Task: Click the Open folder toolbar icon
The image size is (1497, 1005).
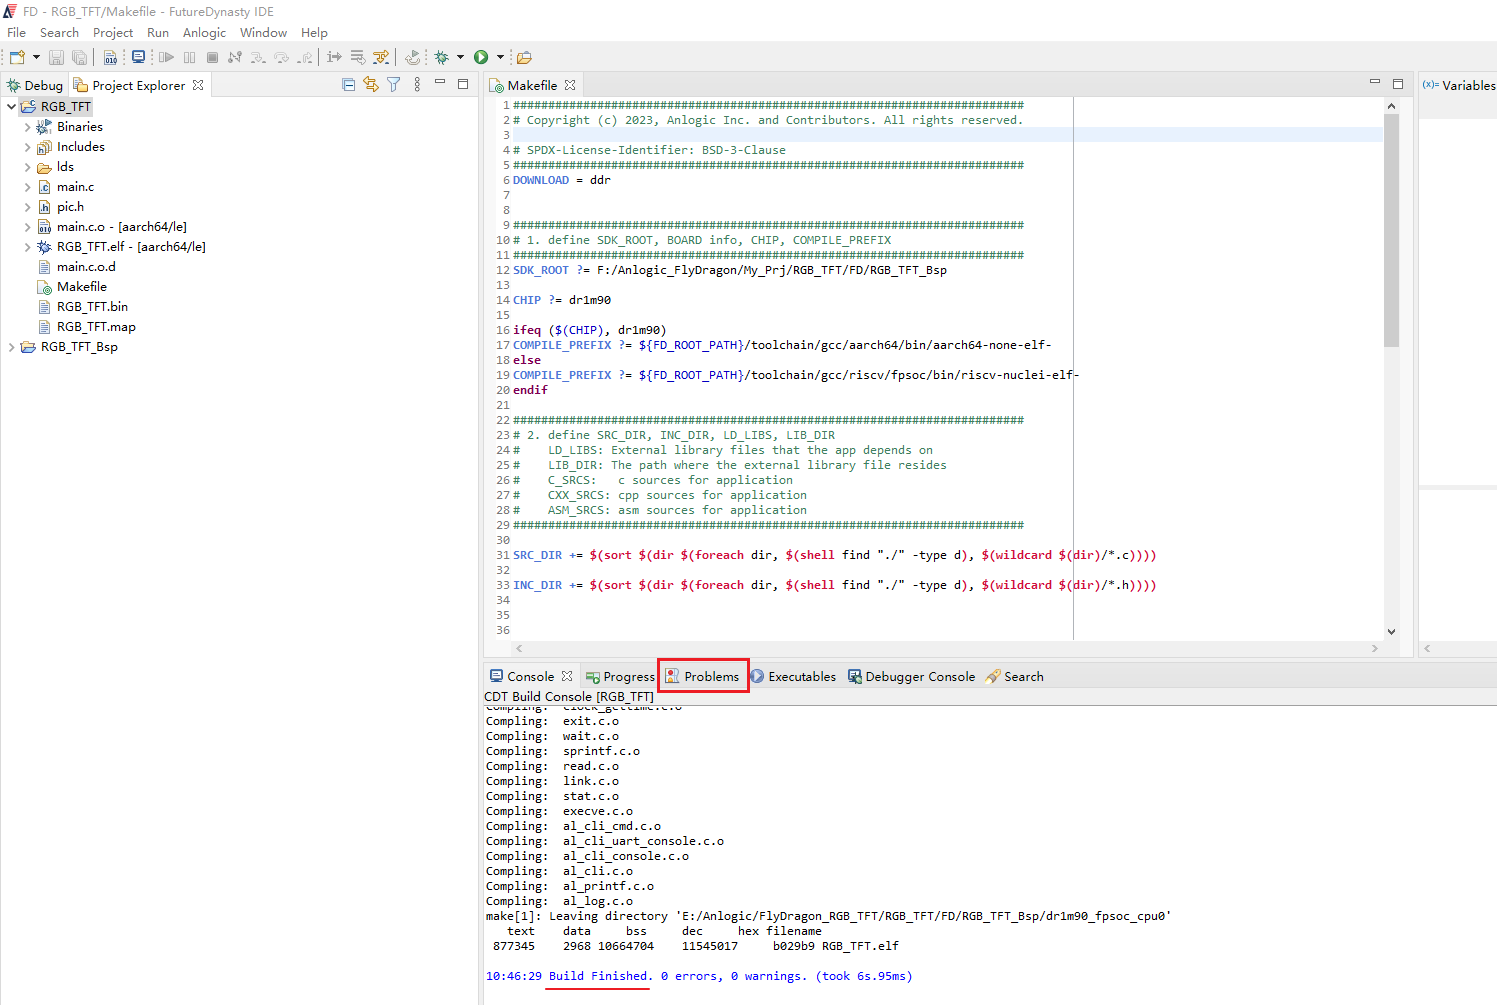Action: pyautogui.click(x=524, y=57)
